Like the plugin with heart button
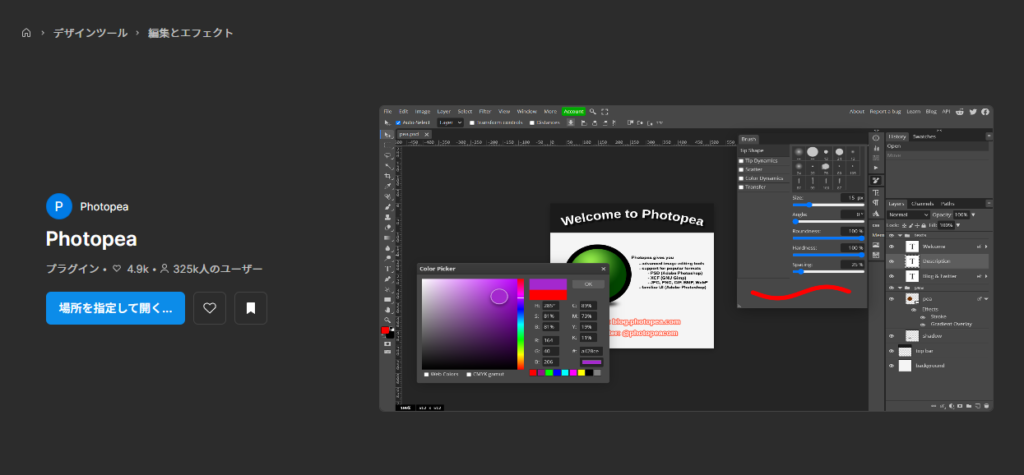This screenshot has height=475, width=1024. coord(210,308)
